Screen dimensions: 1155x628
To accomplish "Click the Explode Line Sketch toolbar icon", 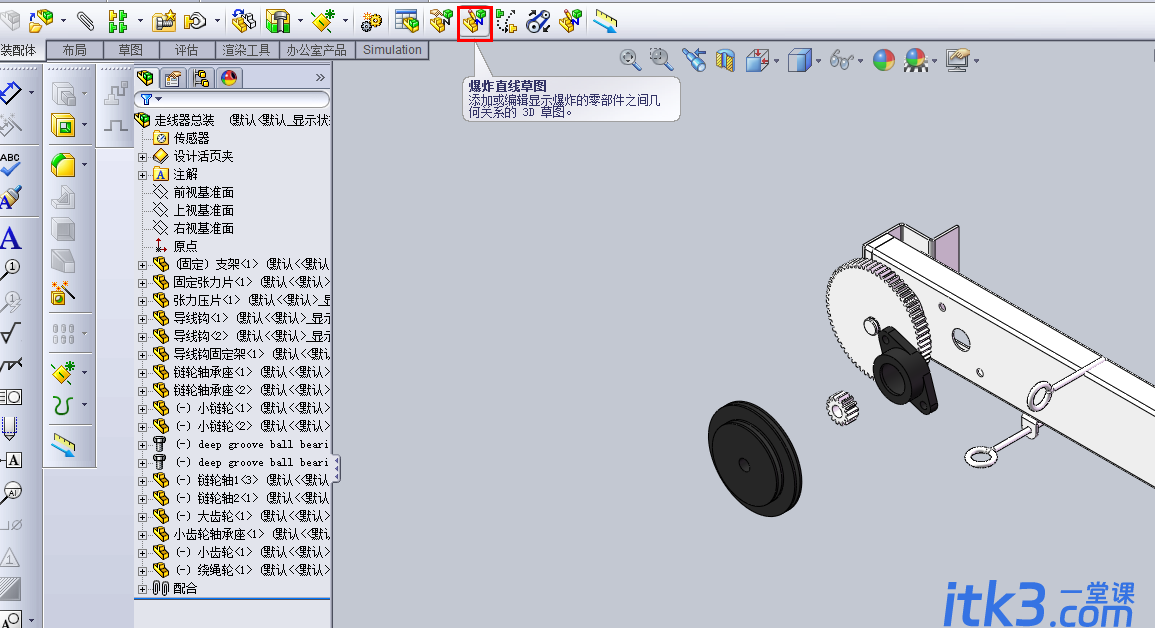I will 474,21.
